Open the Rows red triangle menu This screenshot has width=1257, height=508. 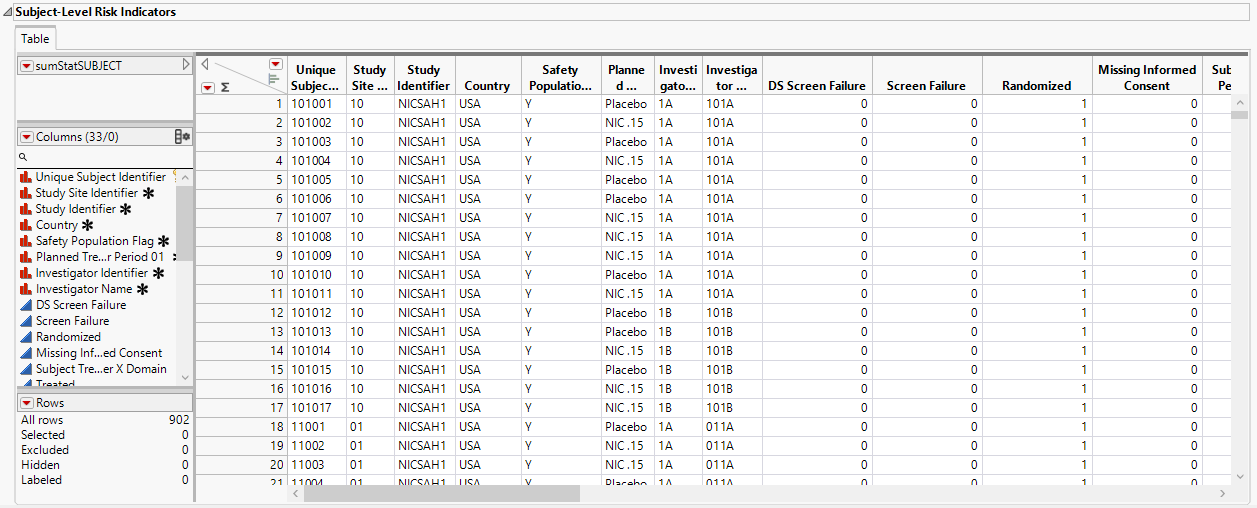coord(27,403)
